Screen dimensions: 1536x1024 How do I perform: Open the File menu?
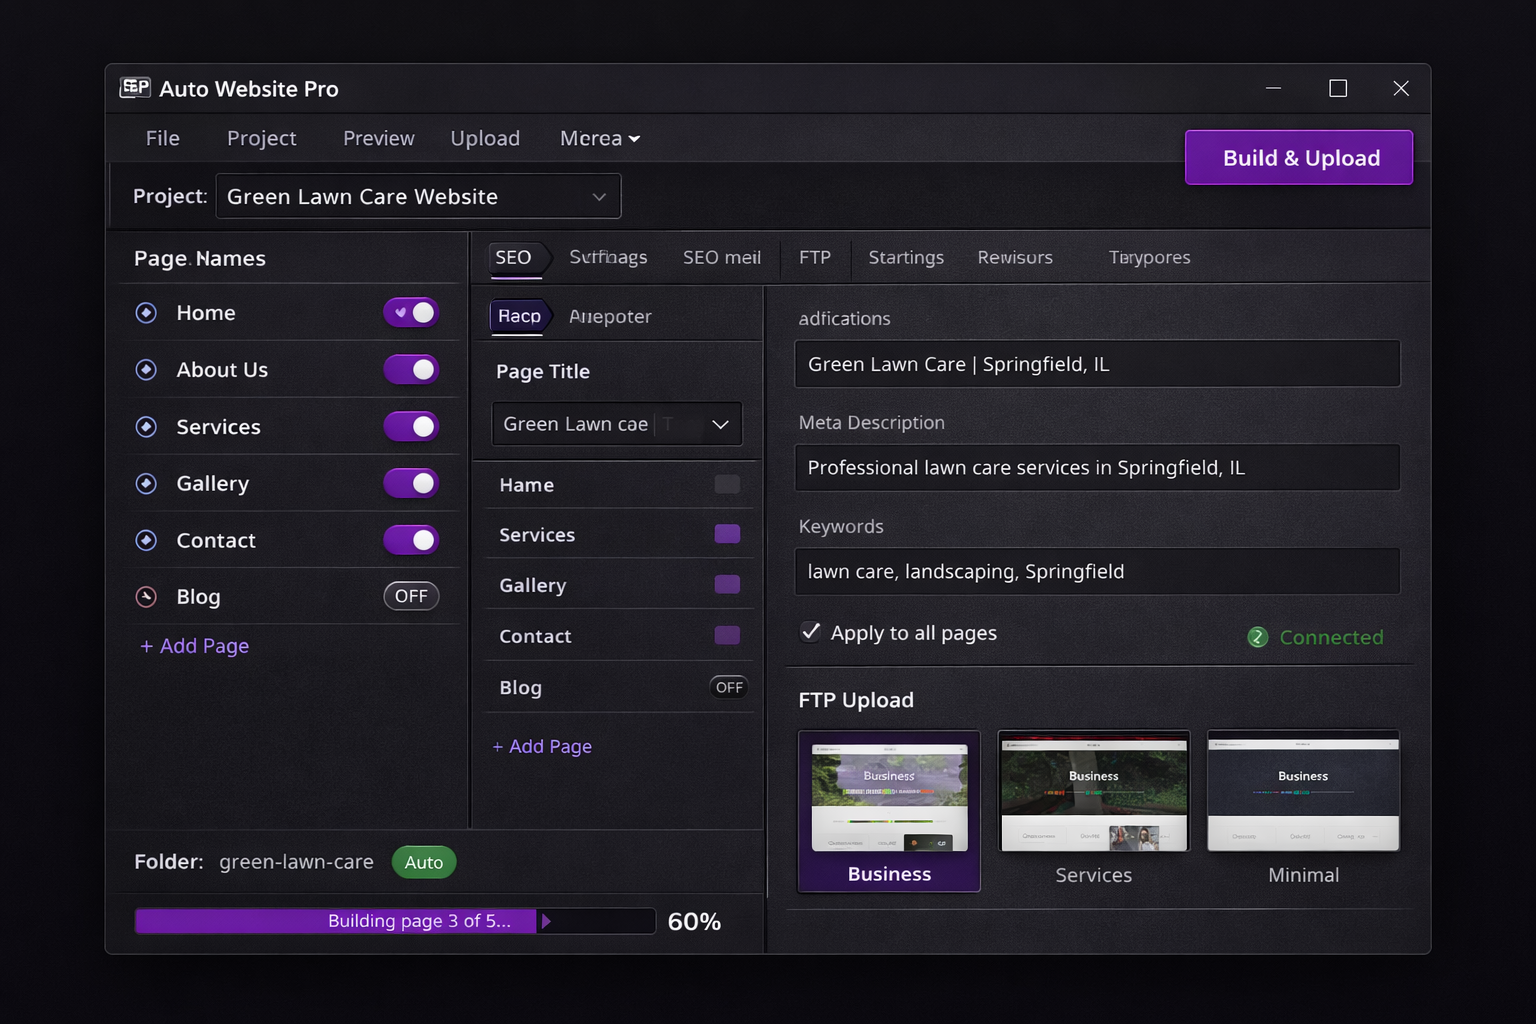[x=162, y=138]
